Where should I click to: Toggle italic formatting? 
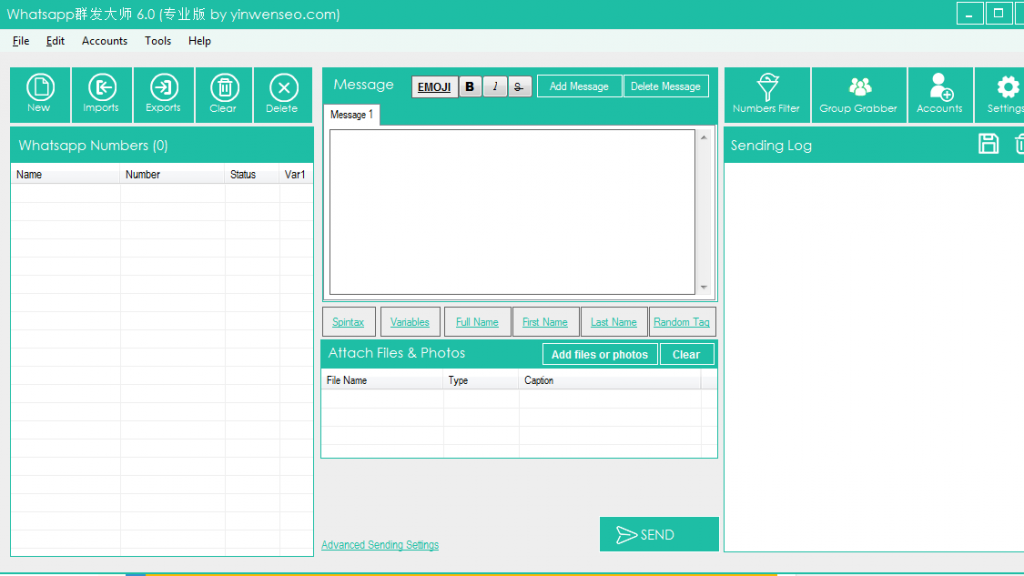pyautogui.click(x=495, y=87)
